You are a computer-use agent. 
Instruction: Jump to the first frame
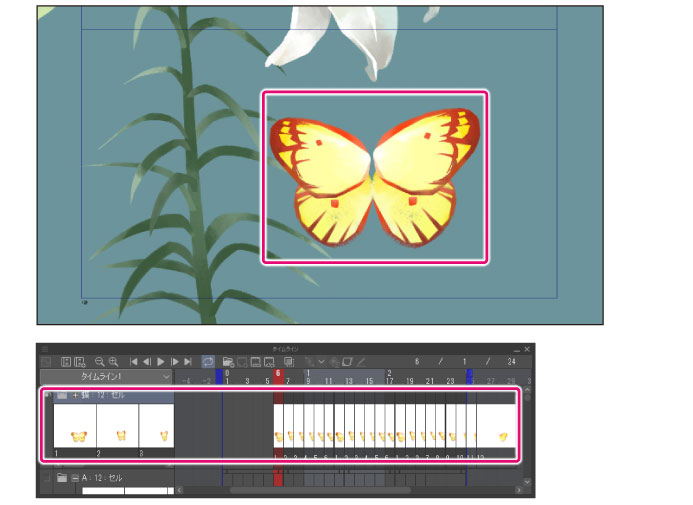pyautogui.click(x=133, y=362)
